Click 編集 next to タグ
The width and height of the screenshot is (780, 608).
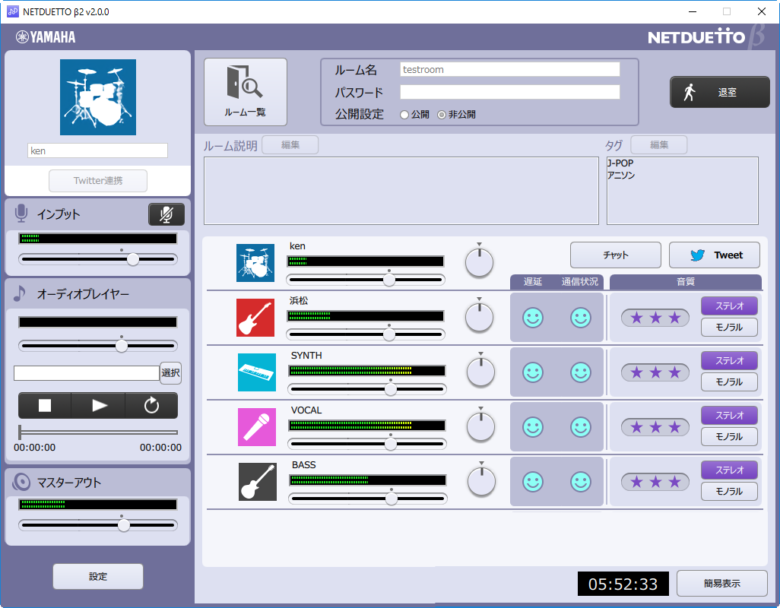tap(659, 145)
